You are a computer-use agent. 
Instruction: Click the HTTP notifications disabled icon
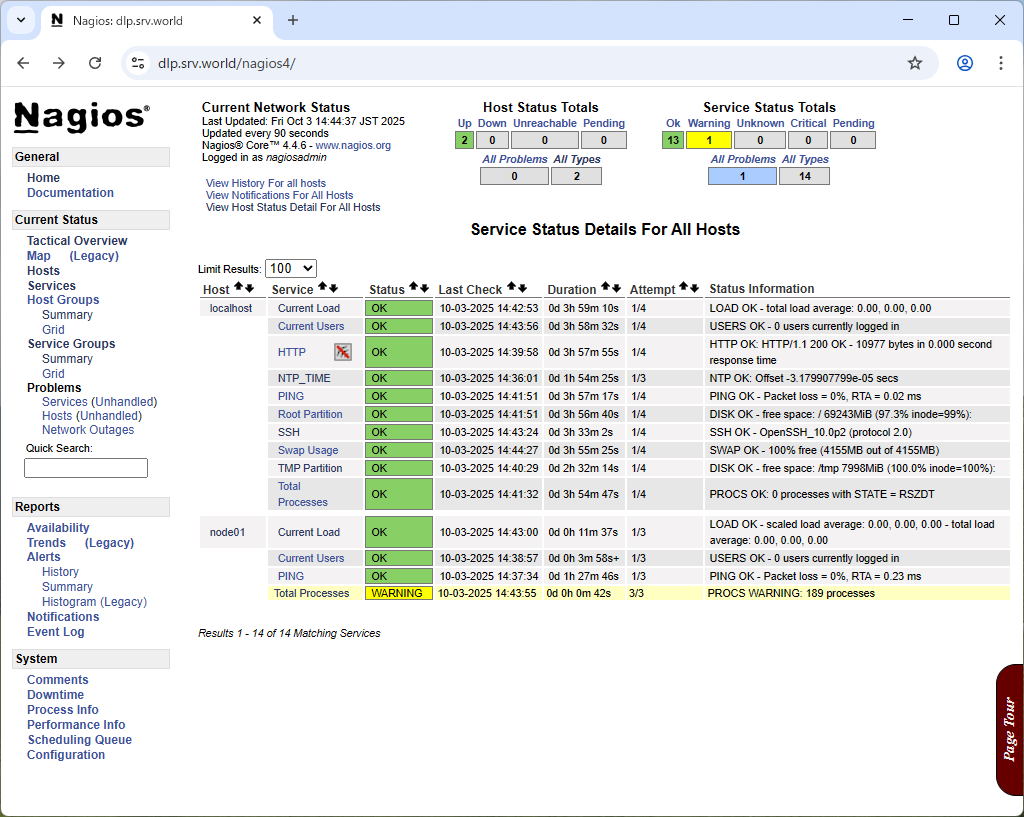click(343, 352)
